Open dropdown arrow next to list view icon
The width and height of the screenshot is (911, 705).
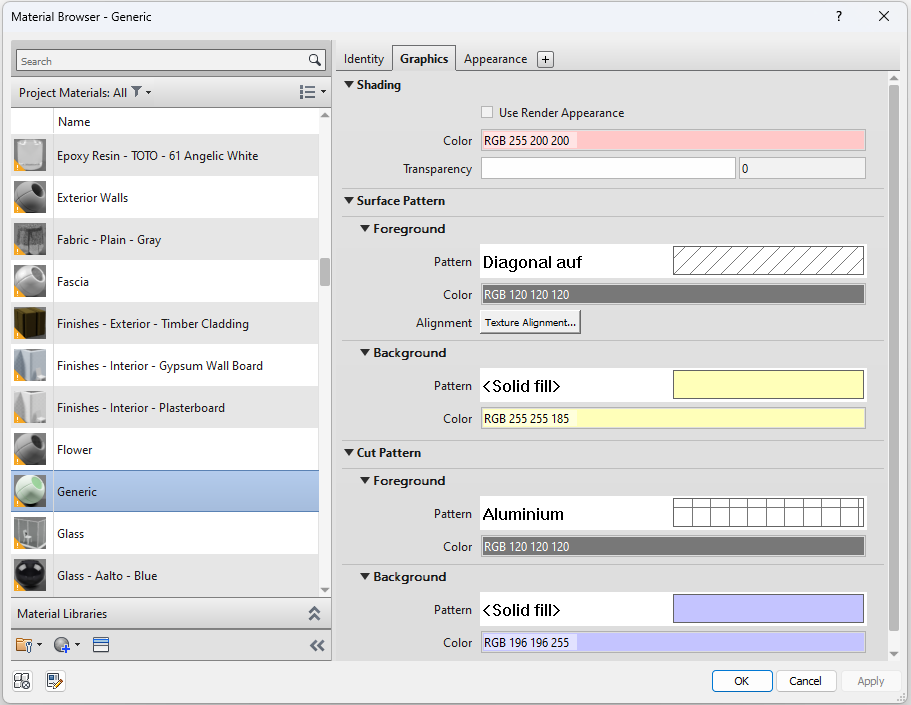(324, 92)
